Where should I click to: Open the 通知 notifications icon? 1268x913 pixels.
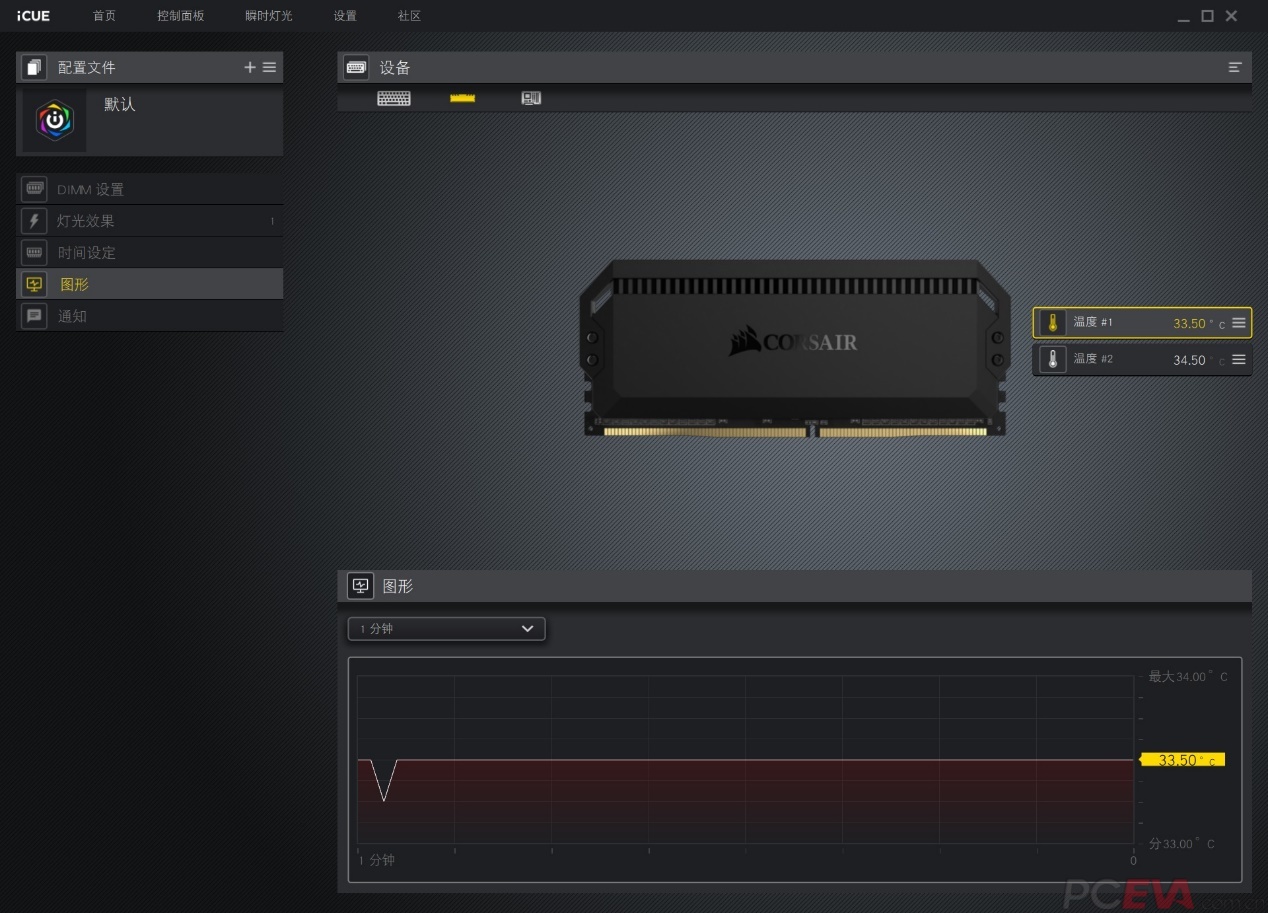click(x=34, y=315)
